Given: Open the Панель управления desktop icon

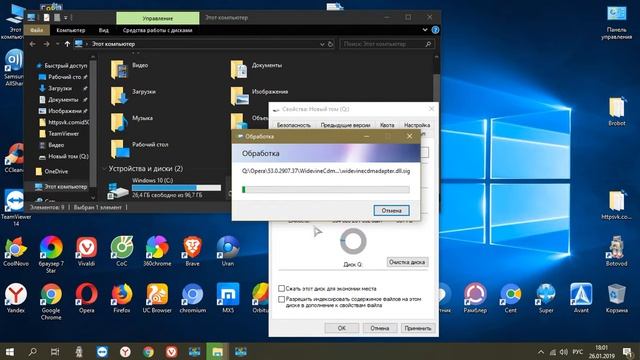Looking at the screenshot, I should pos(616,22).
